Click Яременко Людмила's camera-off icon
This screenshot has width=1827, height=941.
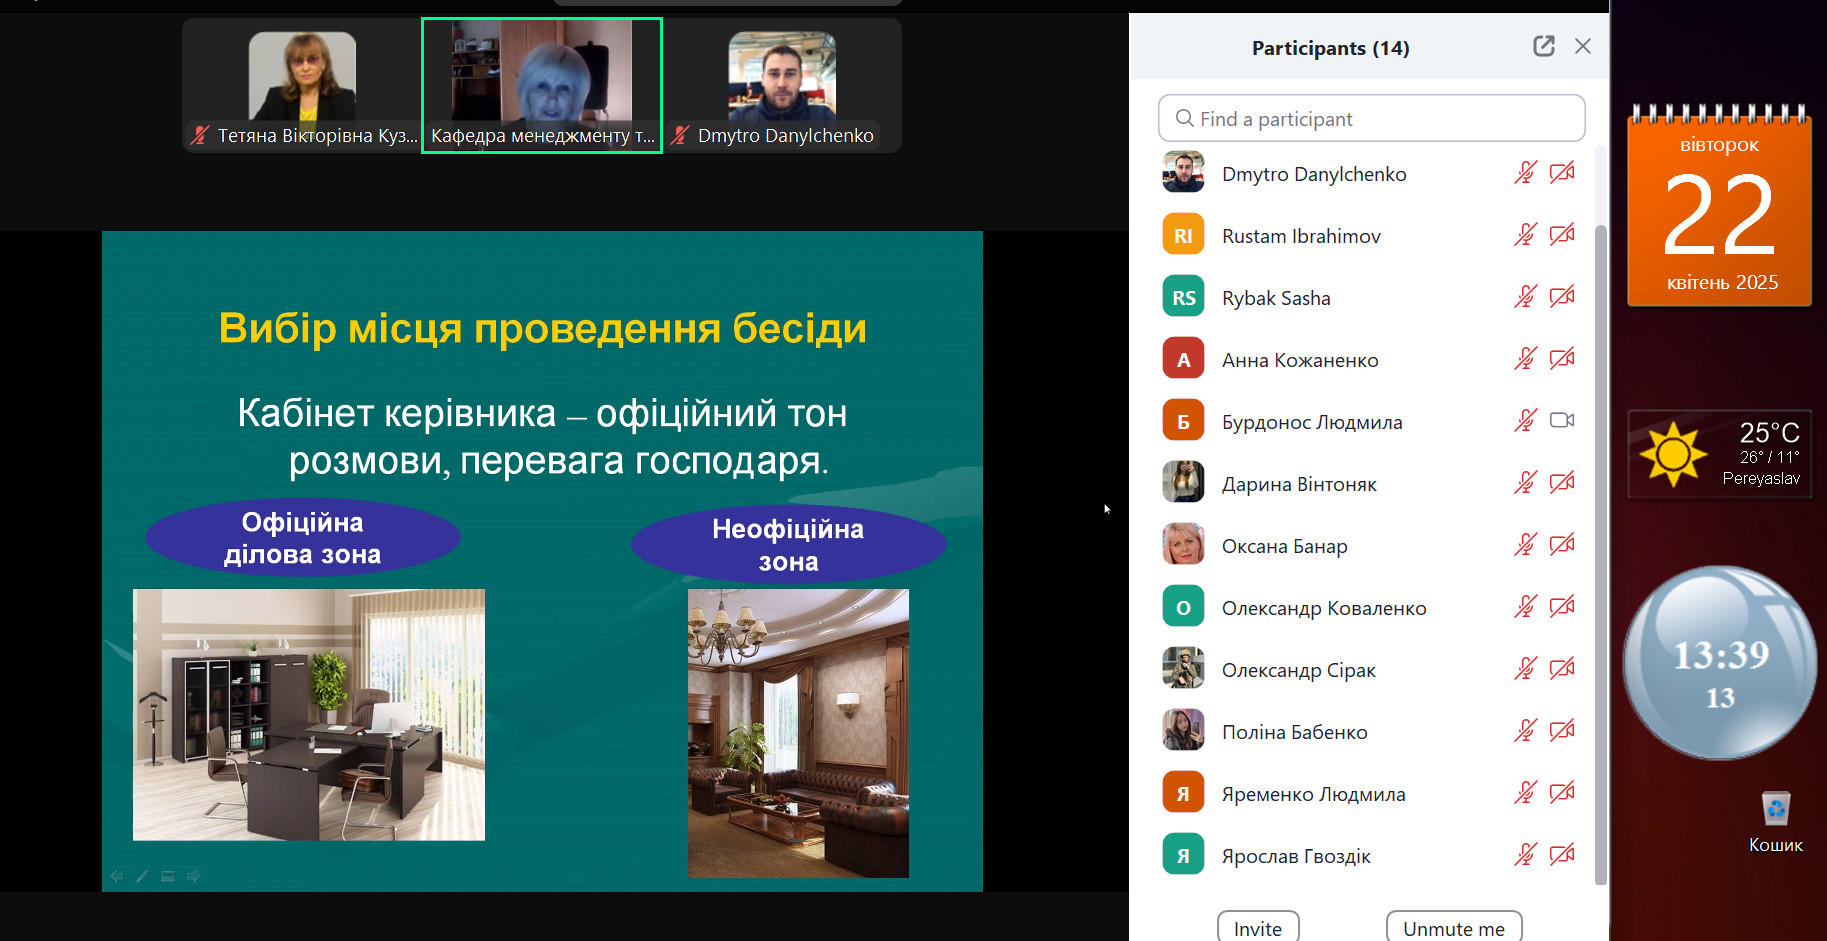[x=1562, y=793]
